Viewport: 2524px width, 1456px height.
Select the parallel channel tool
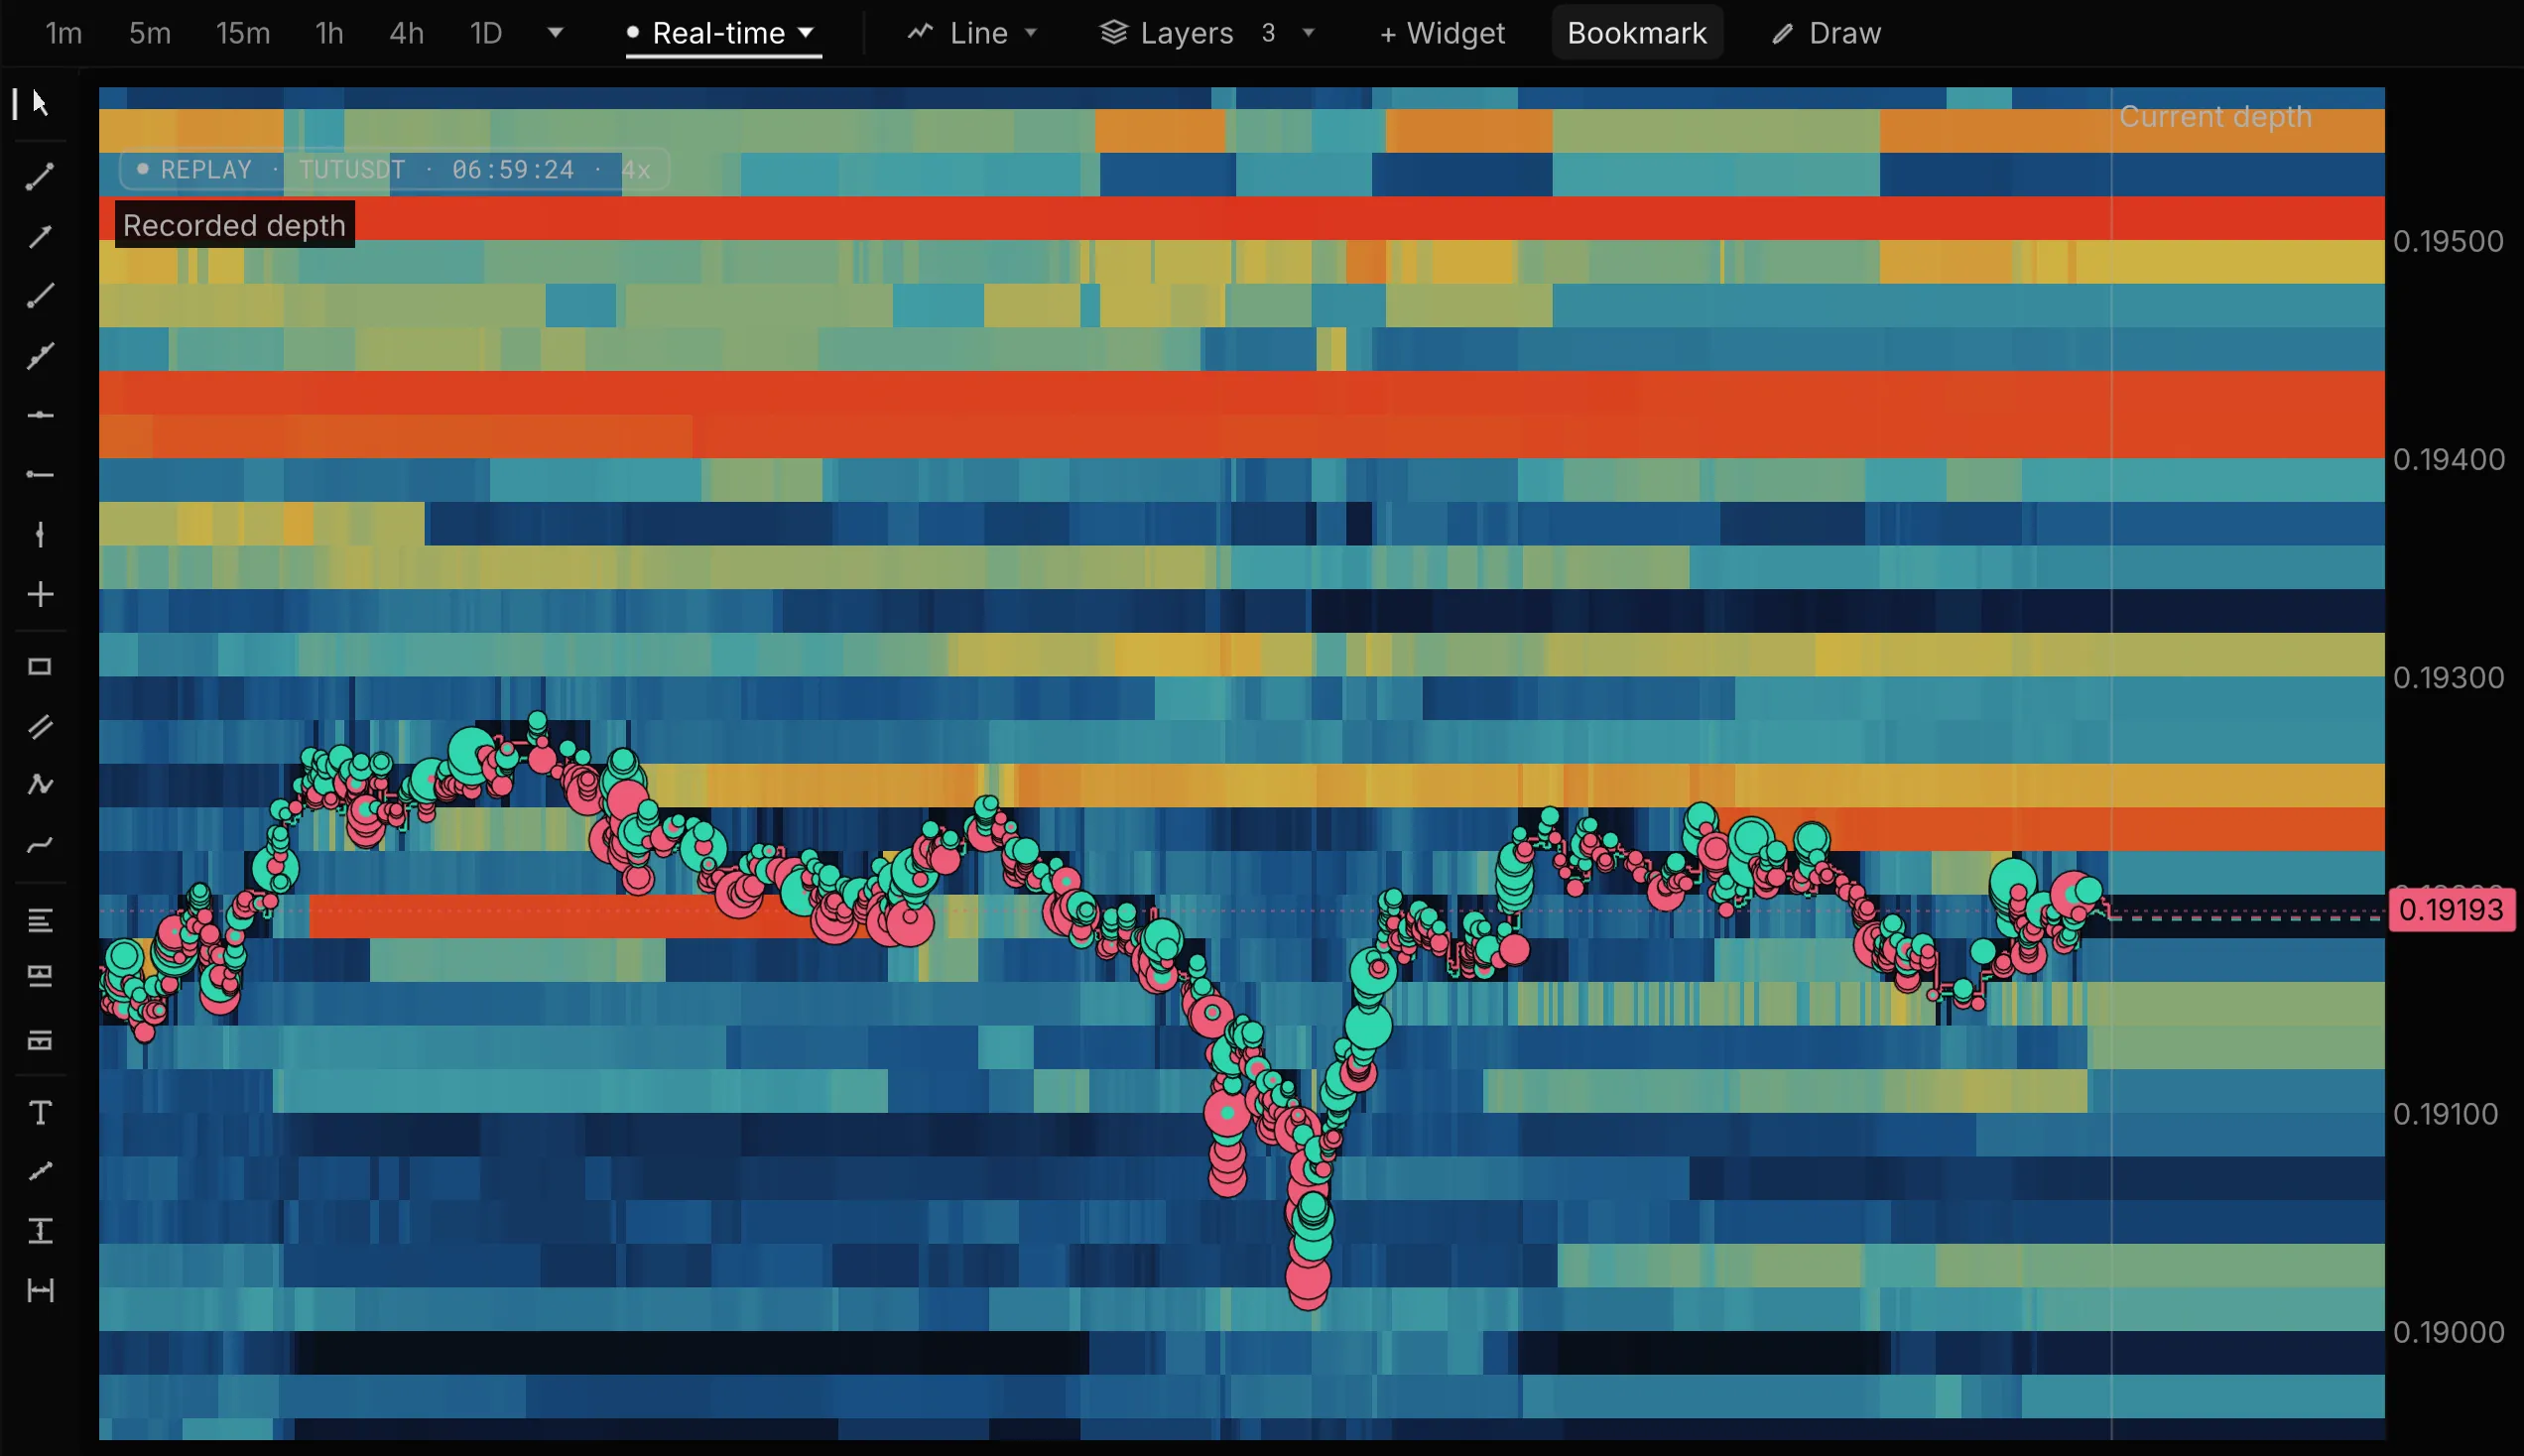point(40,727)
